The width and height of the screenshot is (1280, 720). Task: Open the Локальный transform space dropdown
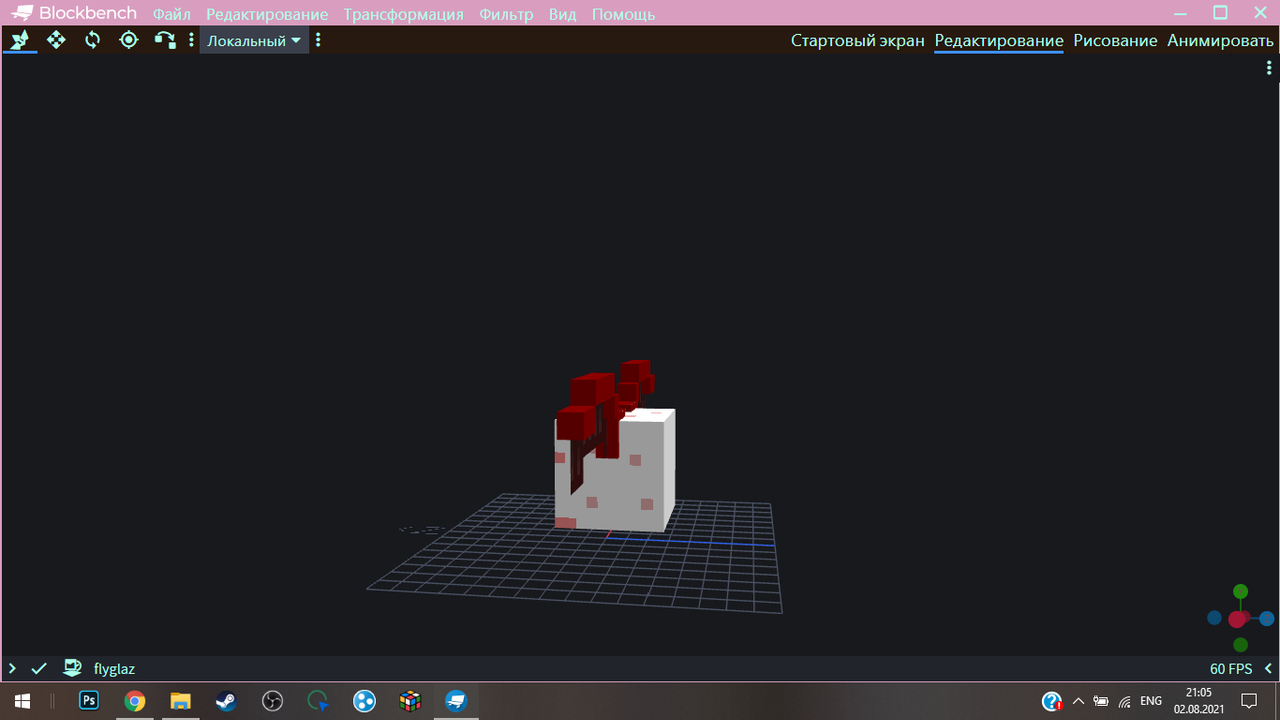point(254,41)
